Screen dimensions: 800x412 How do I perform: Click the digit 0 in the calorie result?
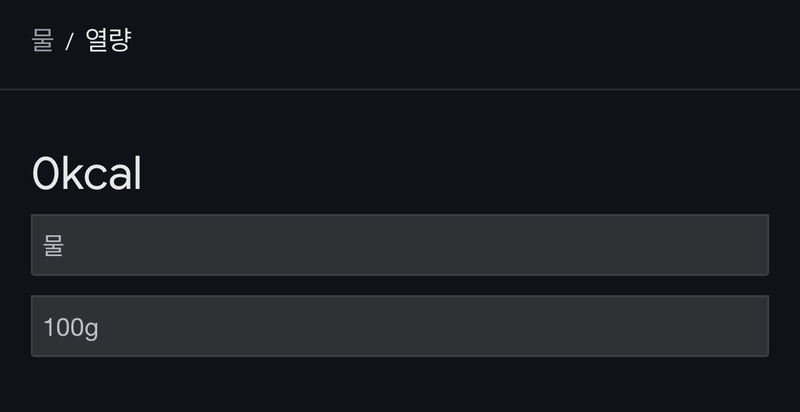tap(43, 174)
